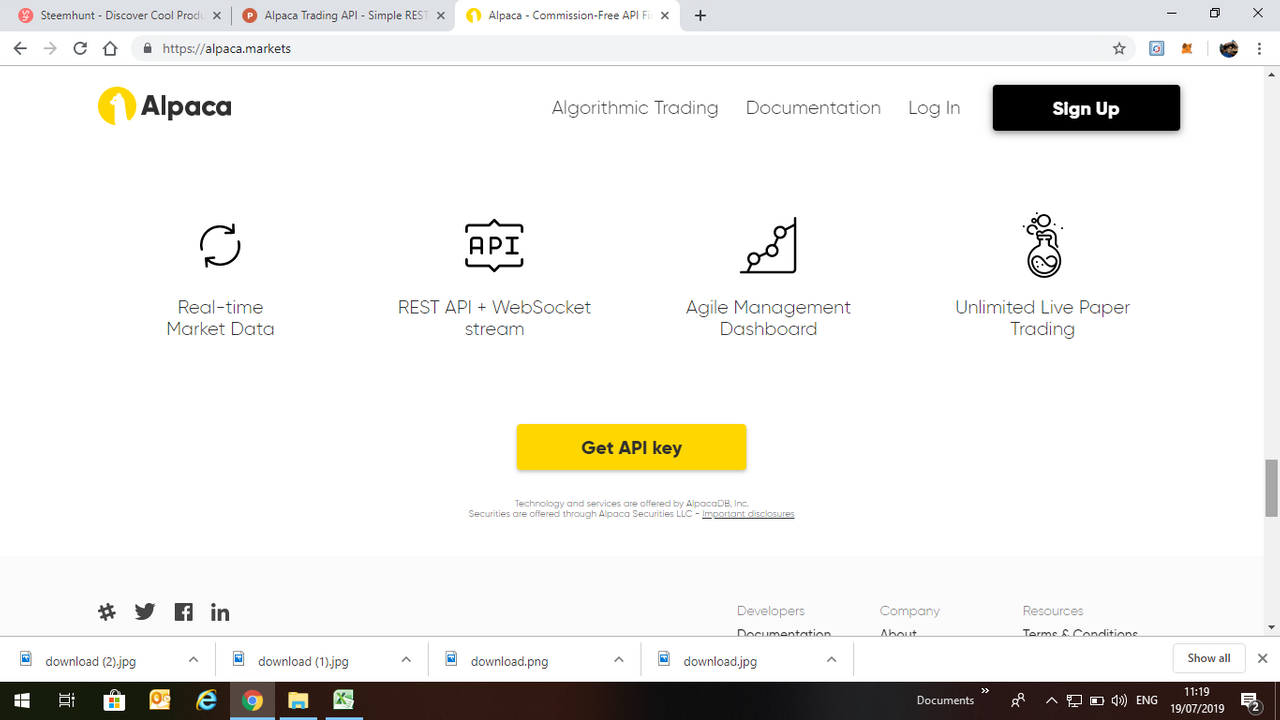Image resolution: width=1280 pixels, height=720 pixels.
Task: Click the 'Developers' footer heading
Action: coord(771,611)
